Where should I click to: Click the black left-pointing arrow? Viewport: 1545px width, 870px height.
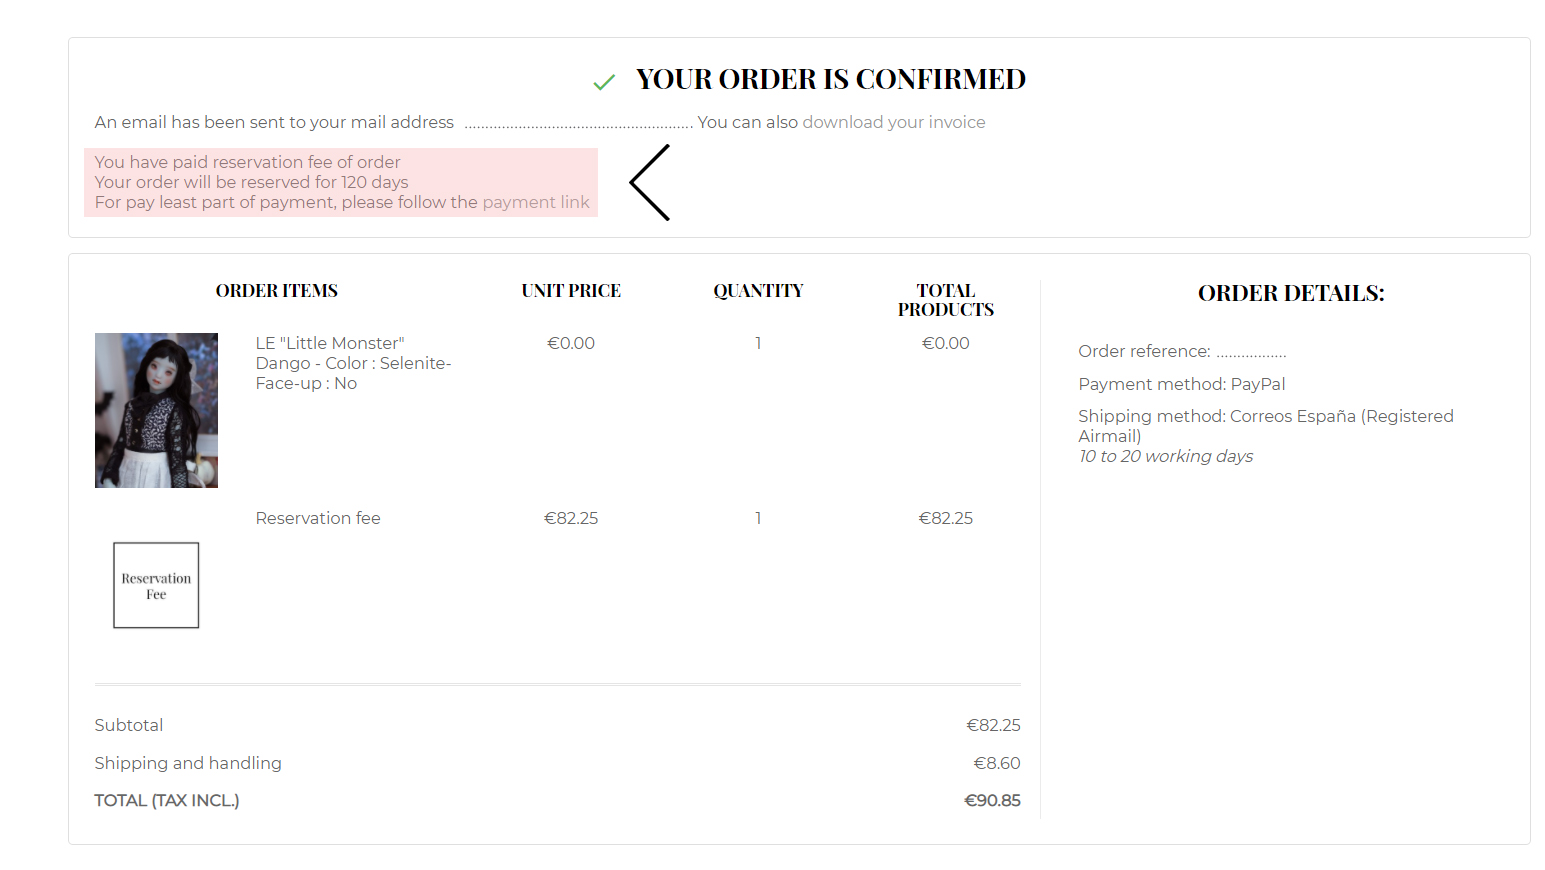coord(650,183)
